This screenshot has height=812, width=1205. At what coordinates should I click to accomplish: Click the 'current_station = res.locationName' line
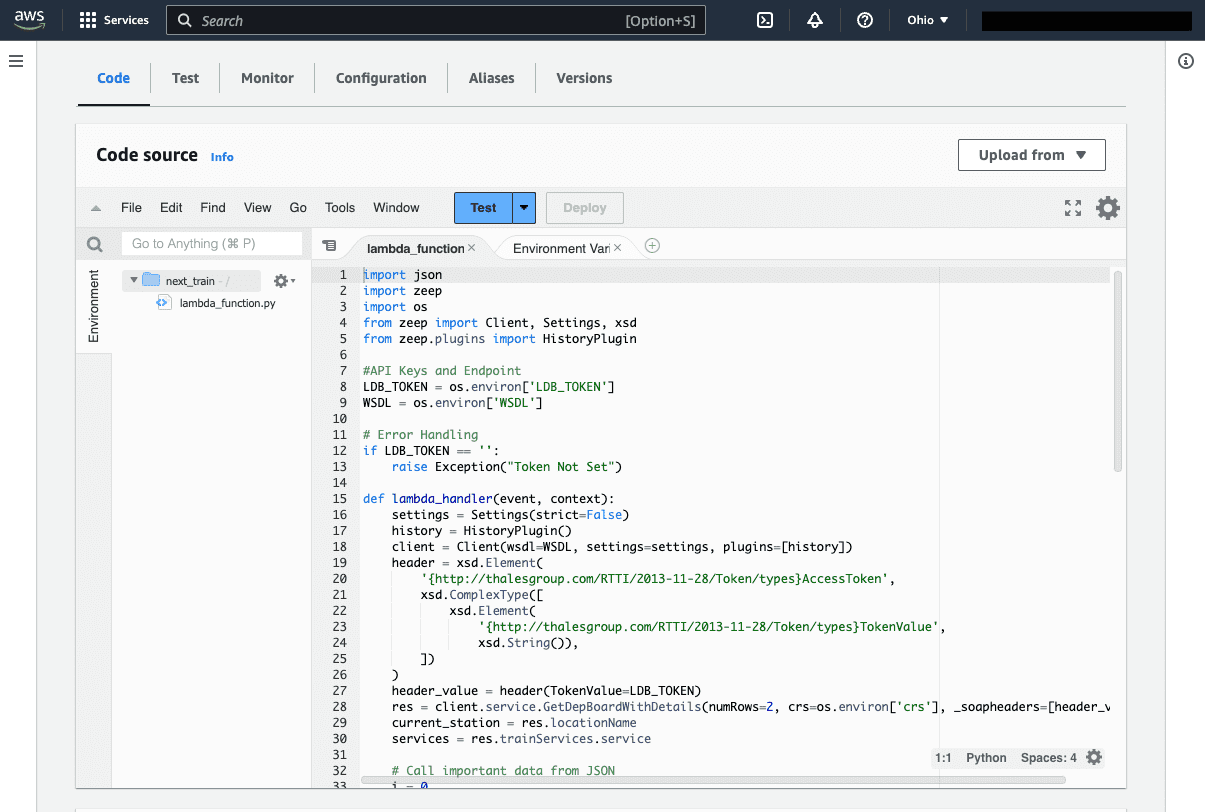[x=514, y=723]
